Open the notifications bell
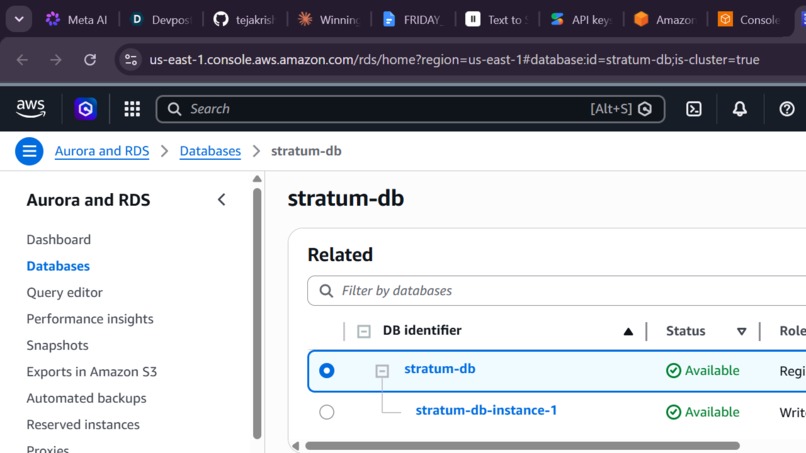This screenshot has width=806, height=453. [x=740, y=109]
